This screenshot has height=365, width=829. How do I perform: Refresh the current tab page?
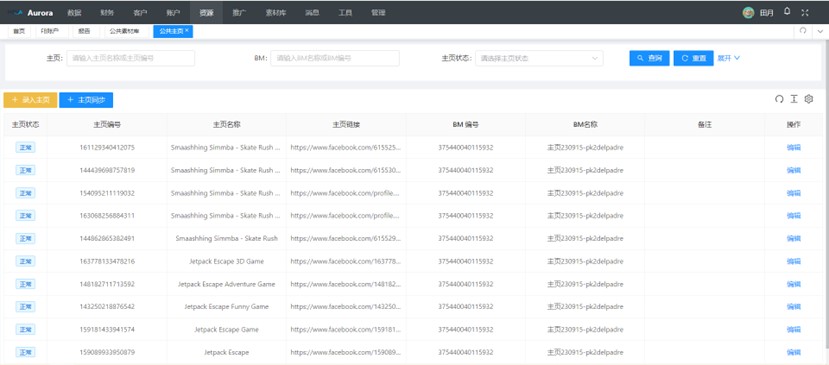point(803,31)
